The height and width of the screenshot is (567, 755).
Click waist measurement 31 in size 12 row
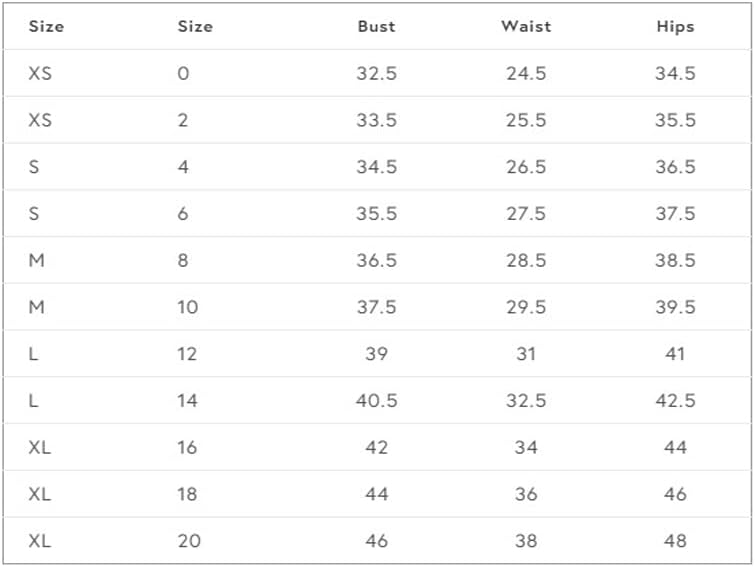click(x=526, y=354)
